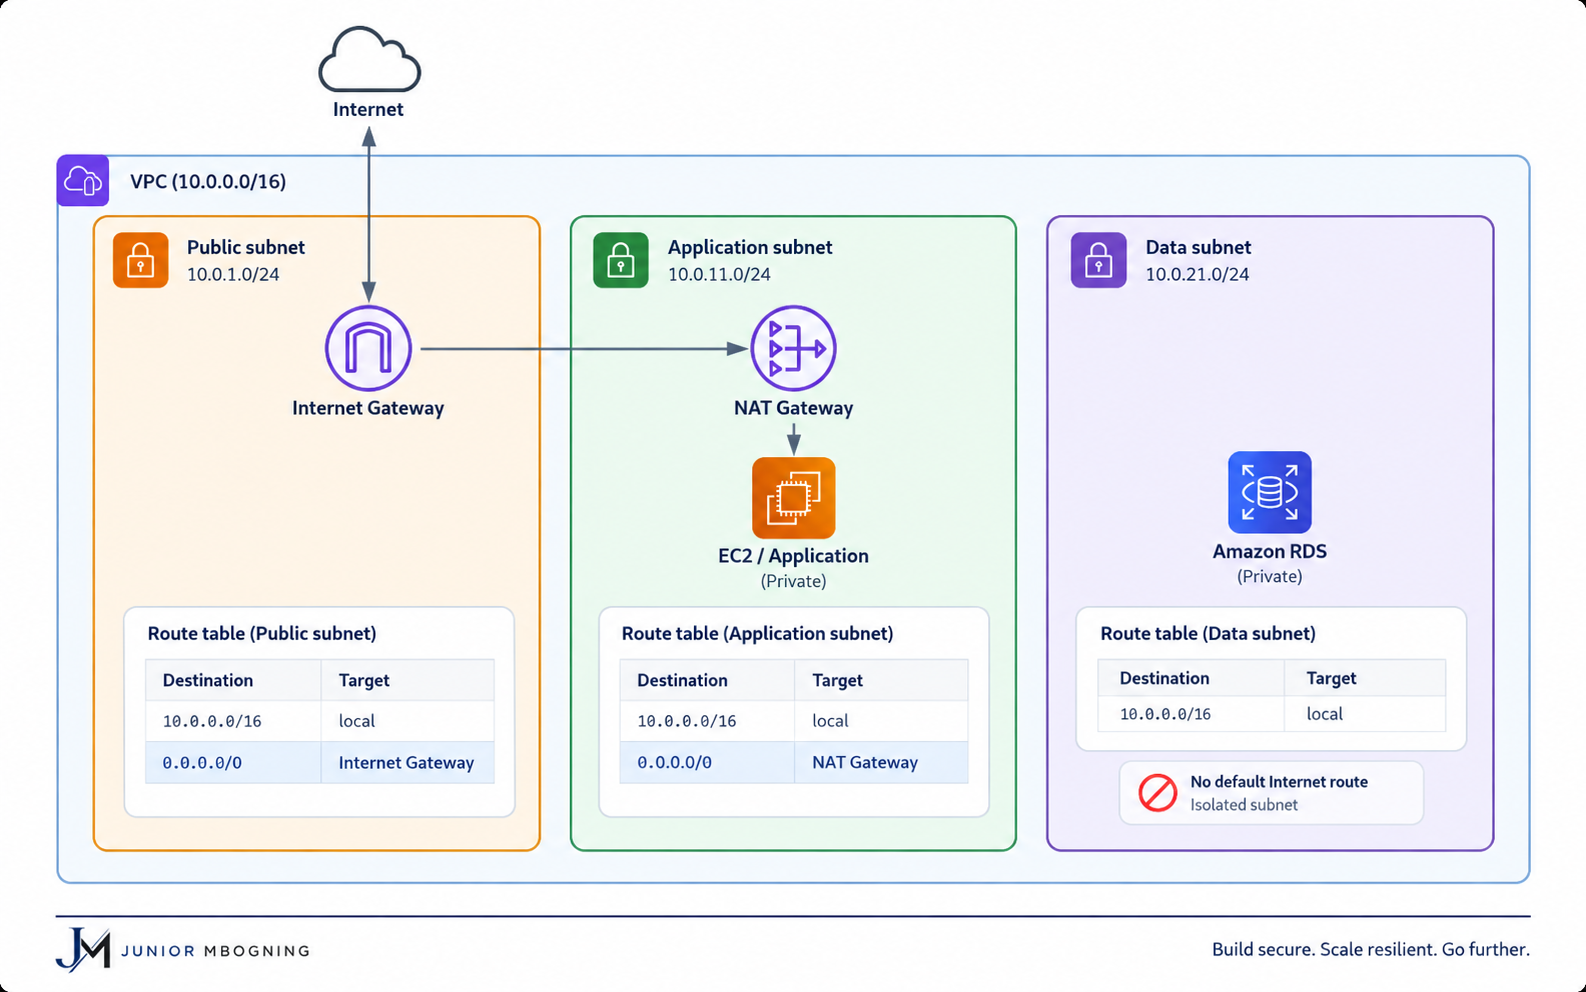
Task: Click Internet Gateway target cell in Public table
Action: coord(406,762)
